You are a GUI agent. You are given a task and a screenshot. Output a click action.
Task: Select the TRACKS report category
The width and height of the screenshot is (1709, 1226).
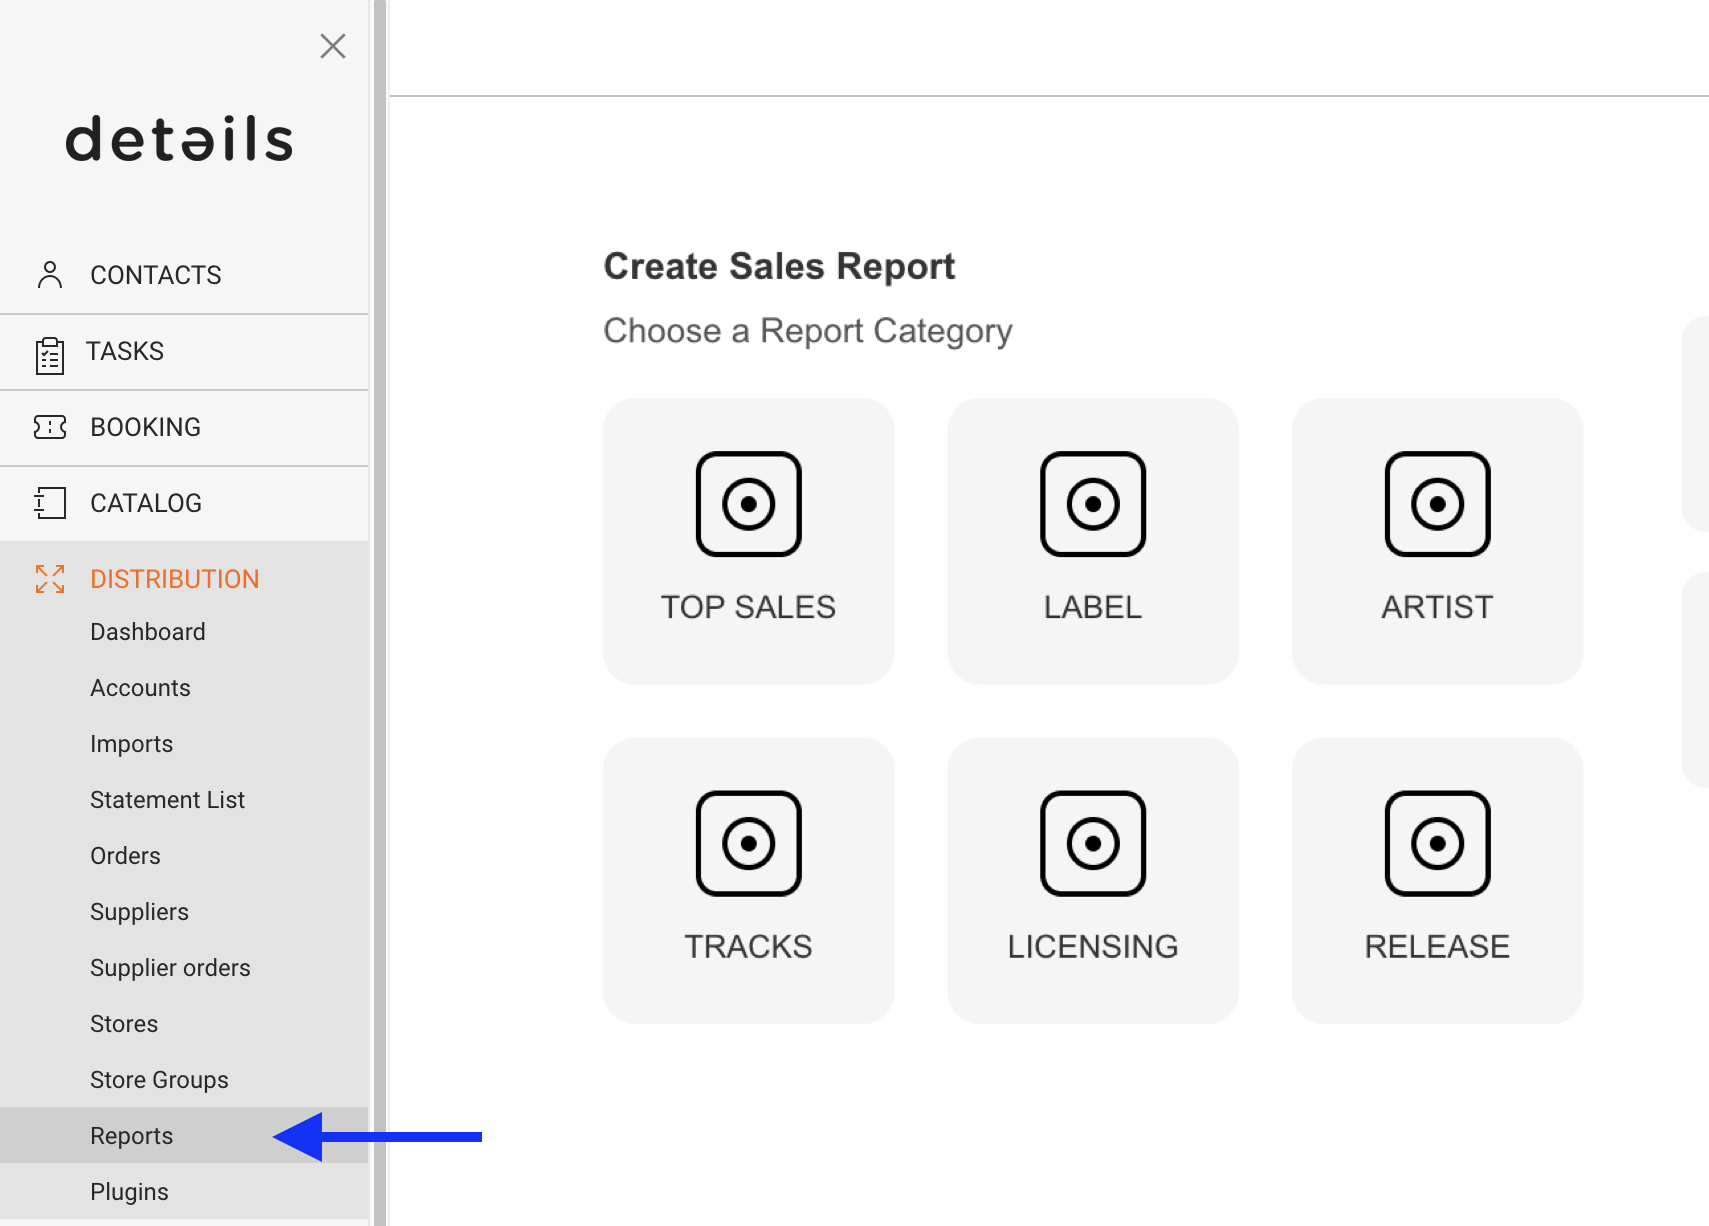pos(748,880)
